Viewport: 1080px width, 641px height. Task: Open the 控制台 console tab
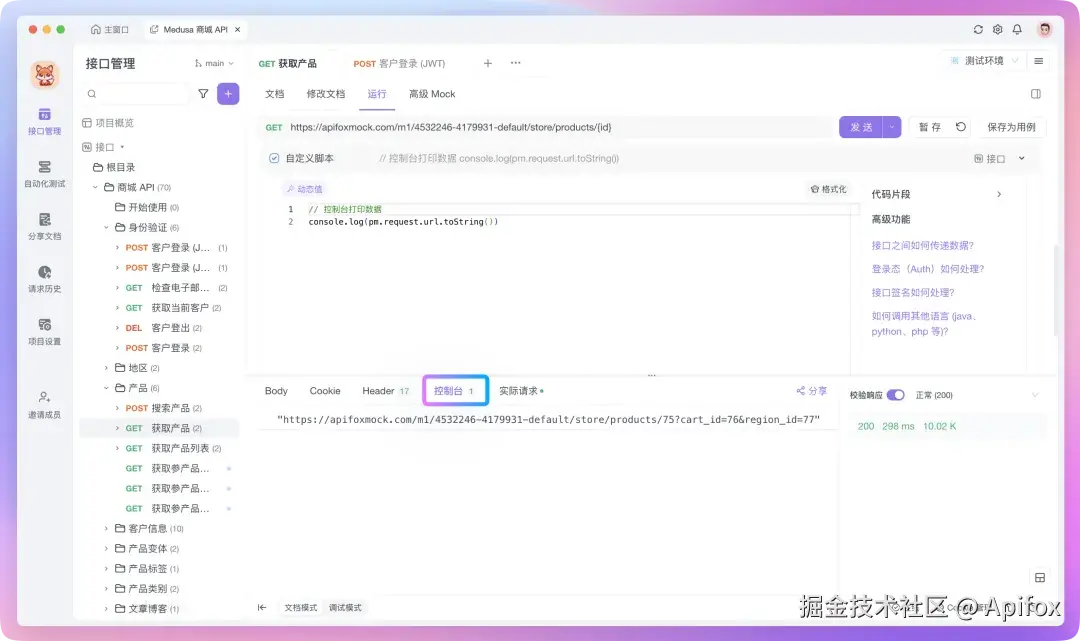[455, 391]
